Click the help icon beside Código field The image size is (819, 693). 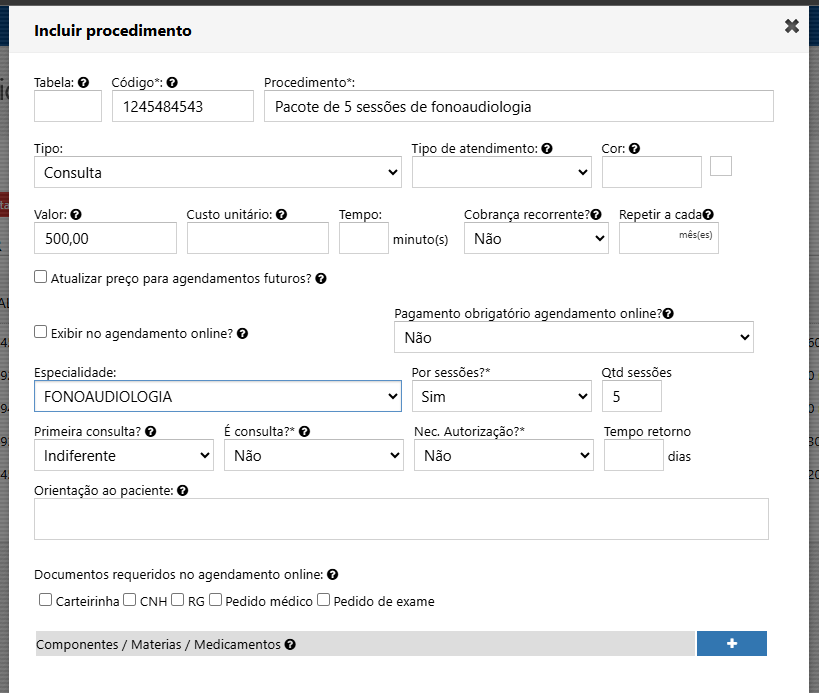coord(171,82)
